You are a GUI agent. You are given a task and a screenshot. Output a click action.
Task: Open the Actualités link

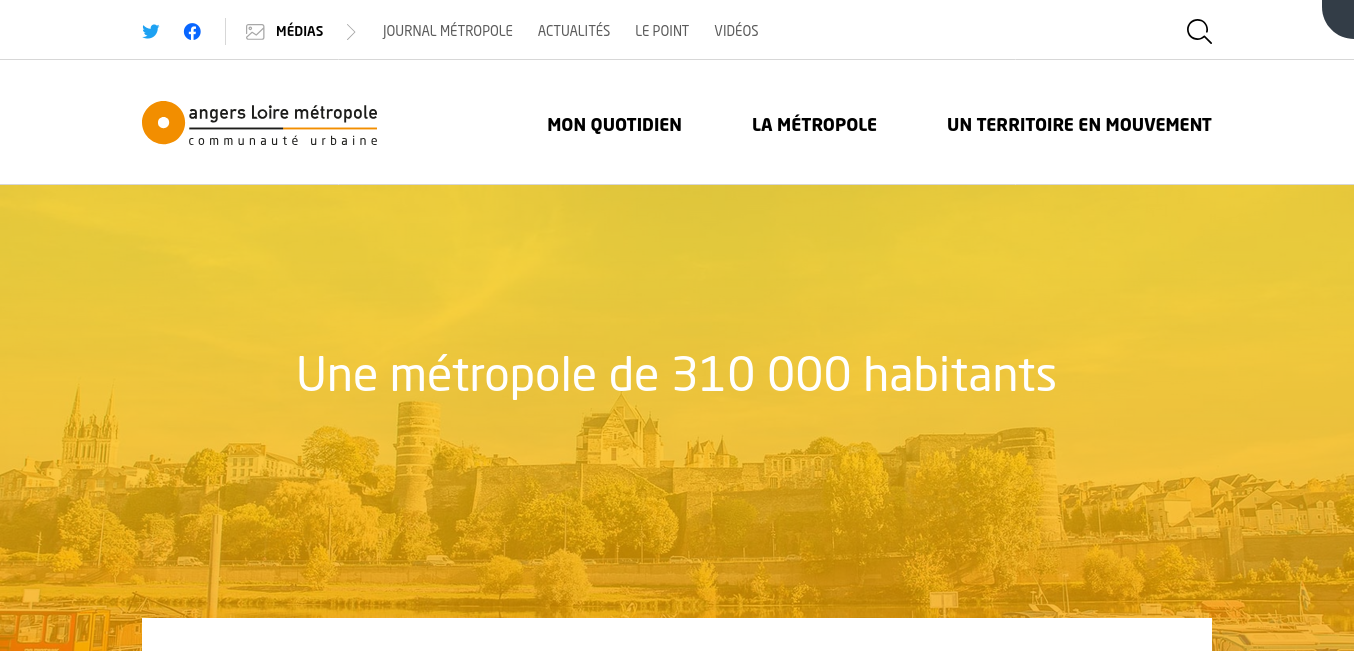pos(574,31)
